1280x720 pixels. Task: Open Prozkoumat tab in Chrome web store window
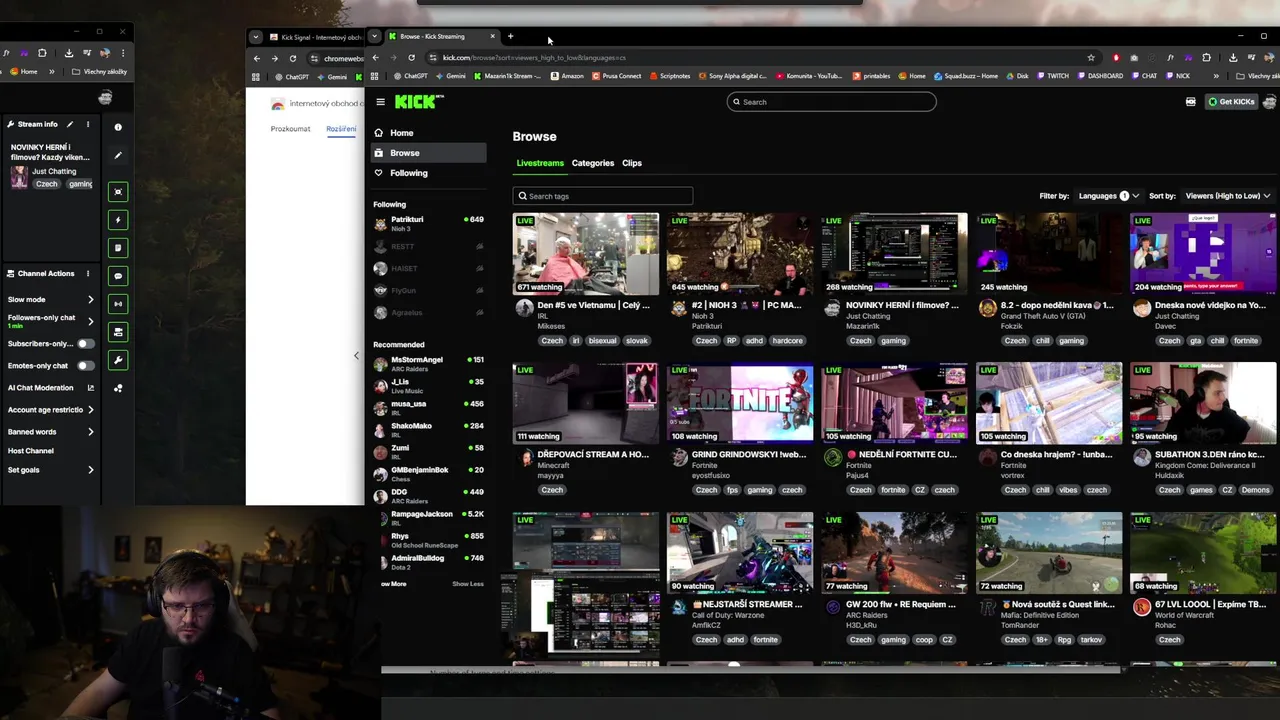point(290,129)
